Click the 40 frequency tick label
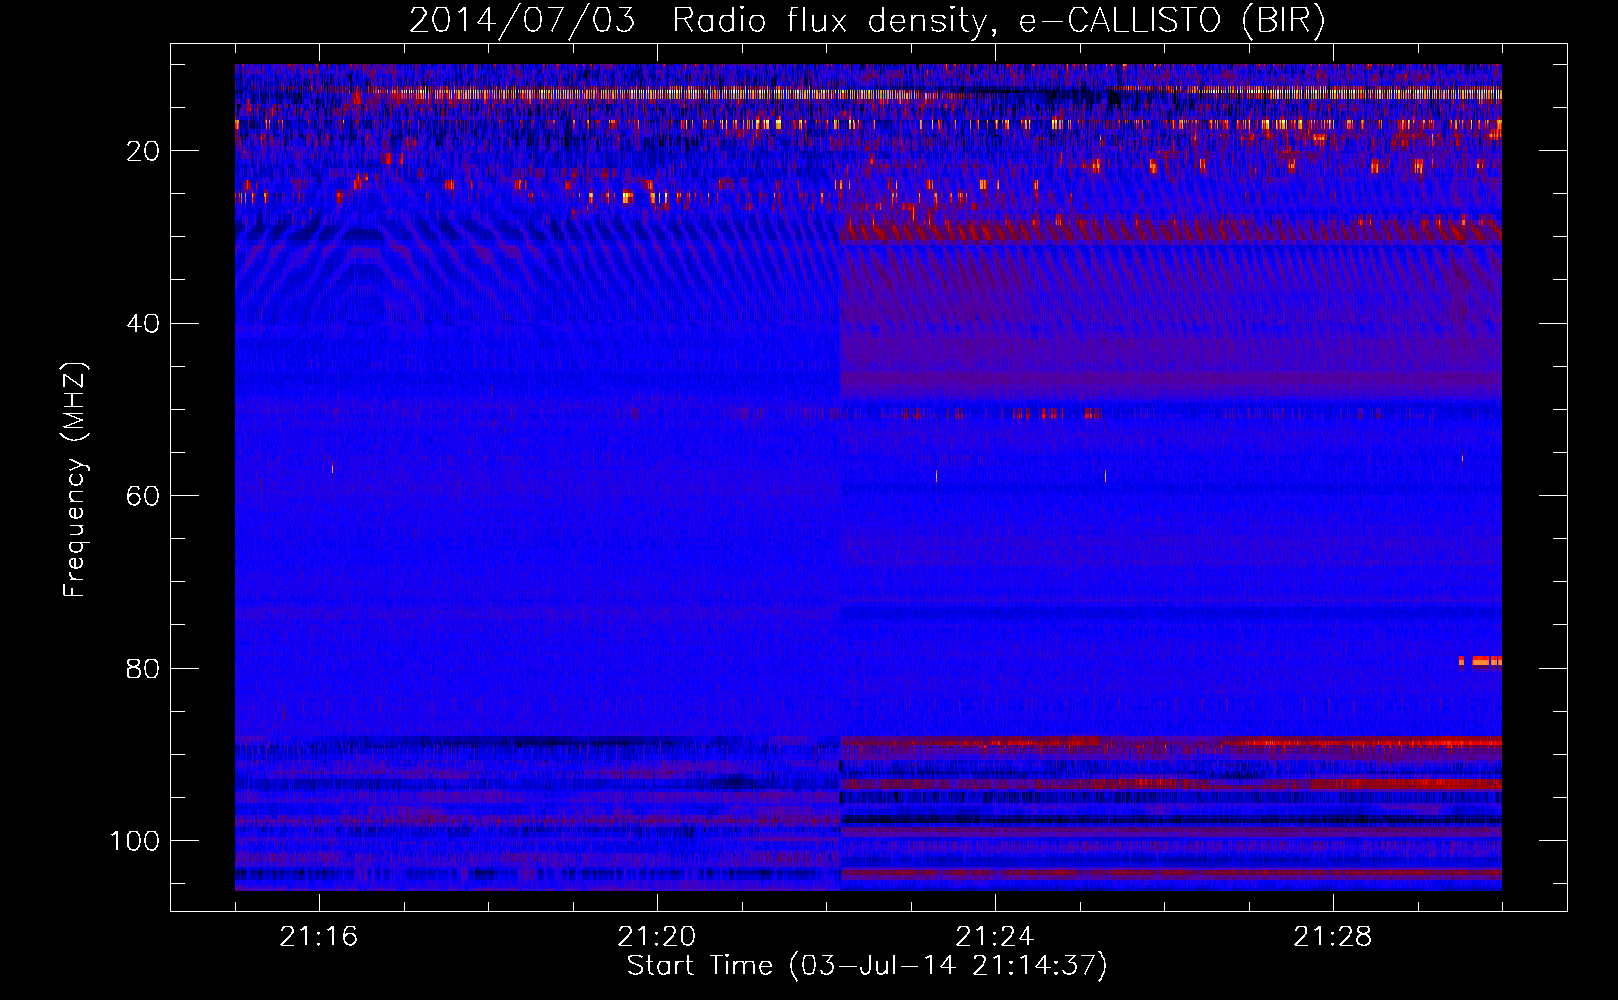Image resolution: width=1618 pixels, height=1000 pixels. [x=143, y=323]
